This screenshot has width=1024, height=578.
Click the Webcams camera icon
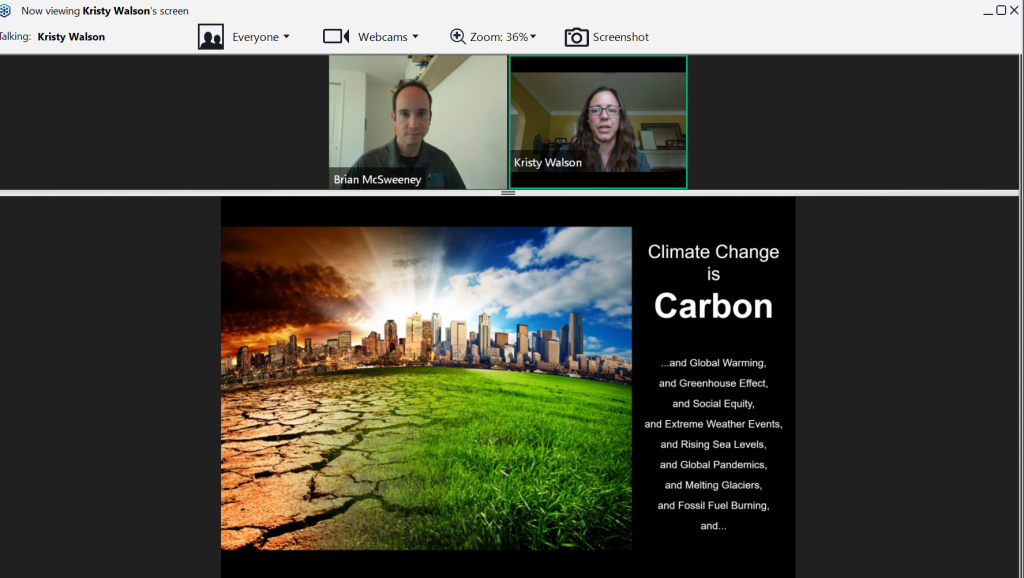pyautogui.click(x=336, y=37)
